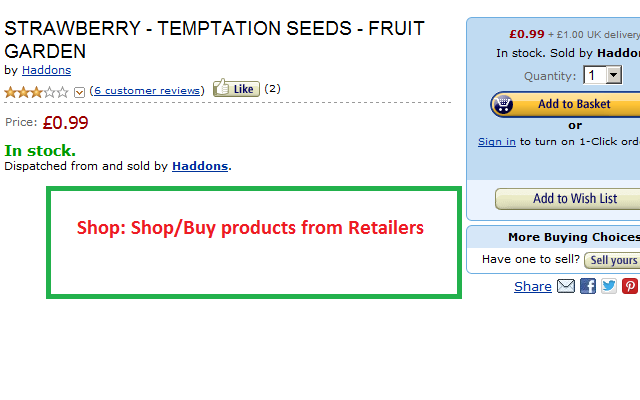Click the Sell yours button
The height and width of the screenshot is (400, 640).
click(612, 260)
